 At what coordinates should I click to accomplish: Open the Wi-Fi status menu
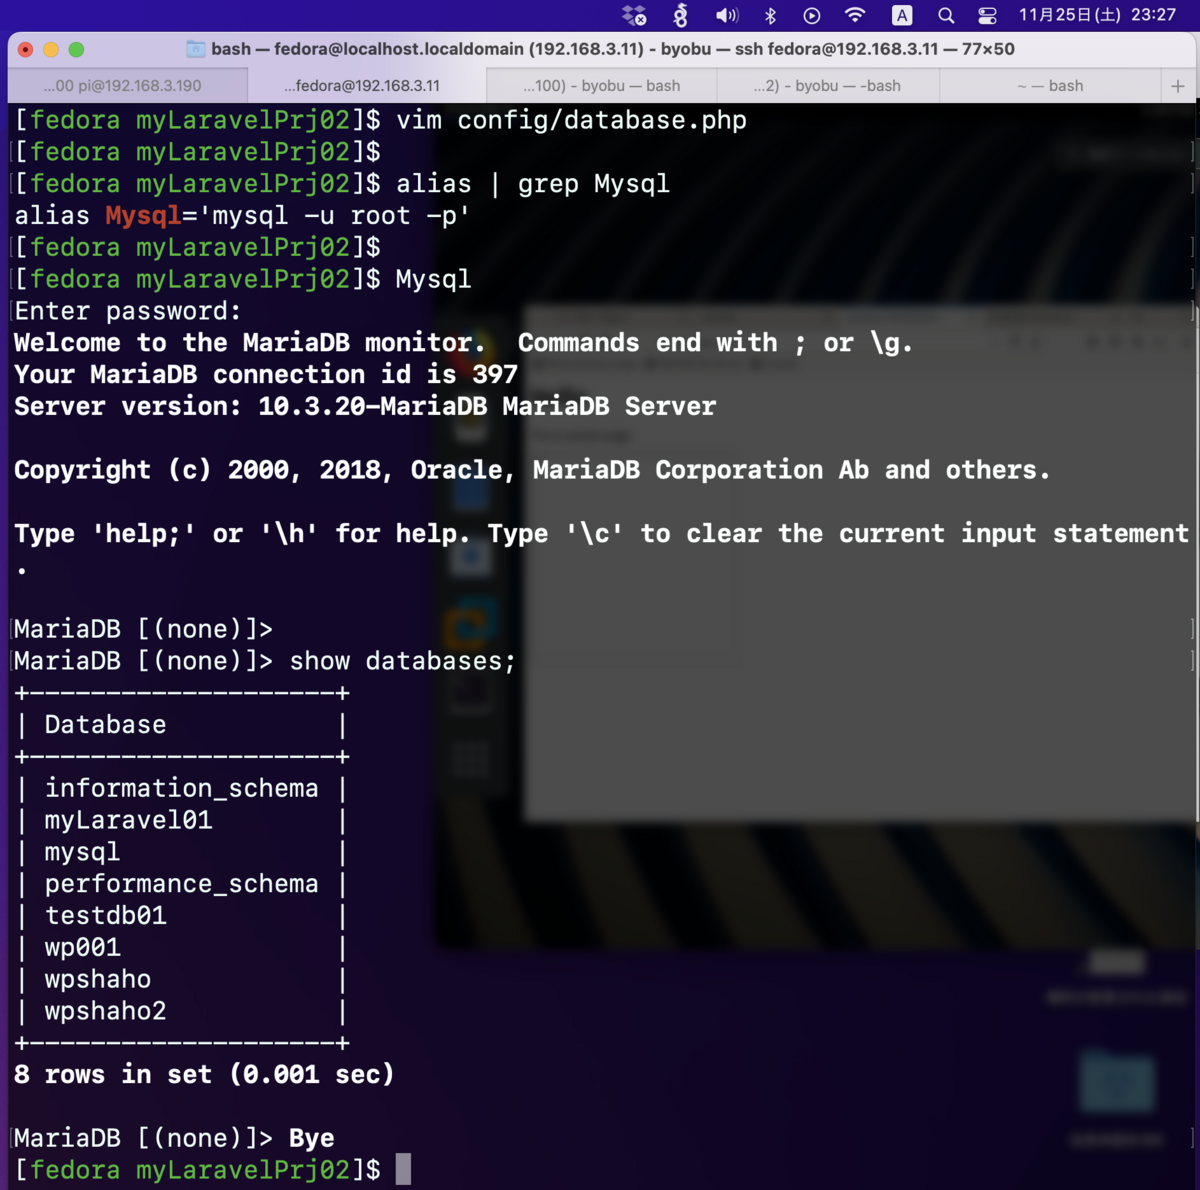[x=855, y=15]
